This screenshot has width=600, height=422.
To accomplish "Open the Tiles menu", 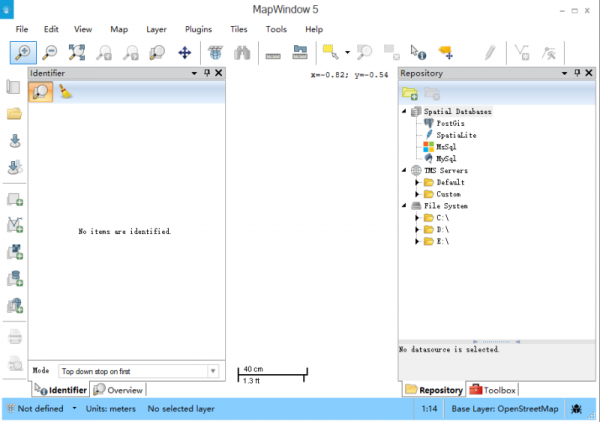I will pyautogui.click(x=239, y=29).
